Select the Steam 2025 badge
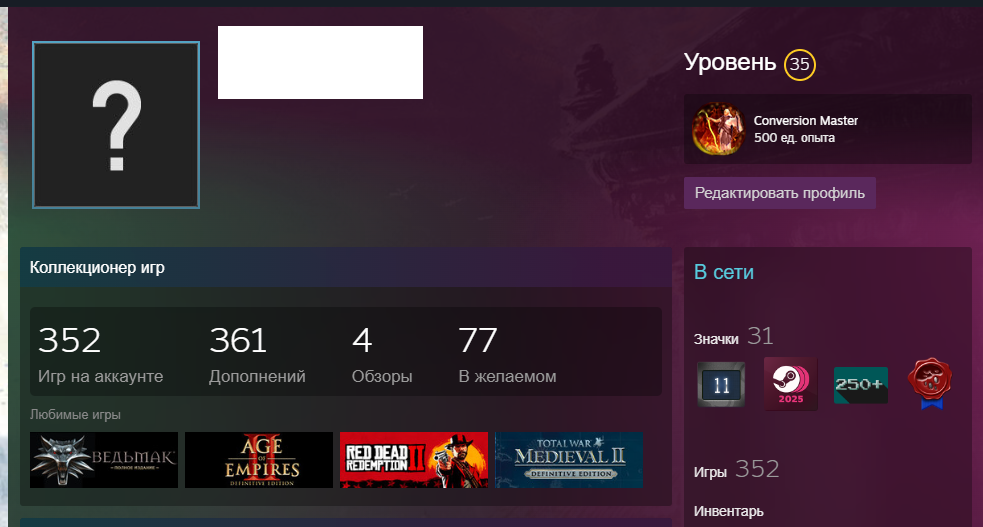Image resolution: width=983 pixels, height=527 pixels. [x=791, y=384]
